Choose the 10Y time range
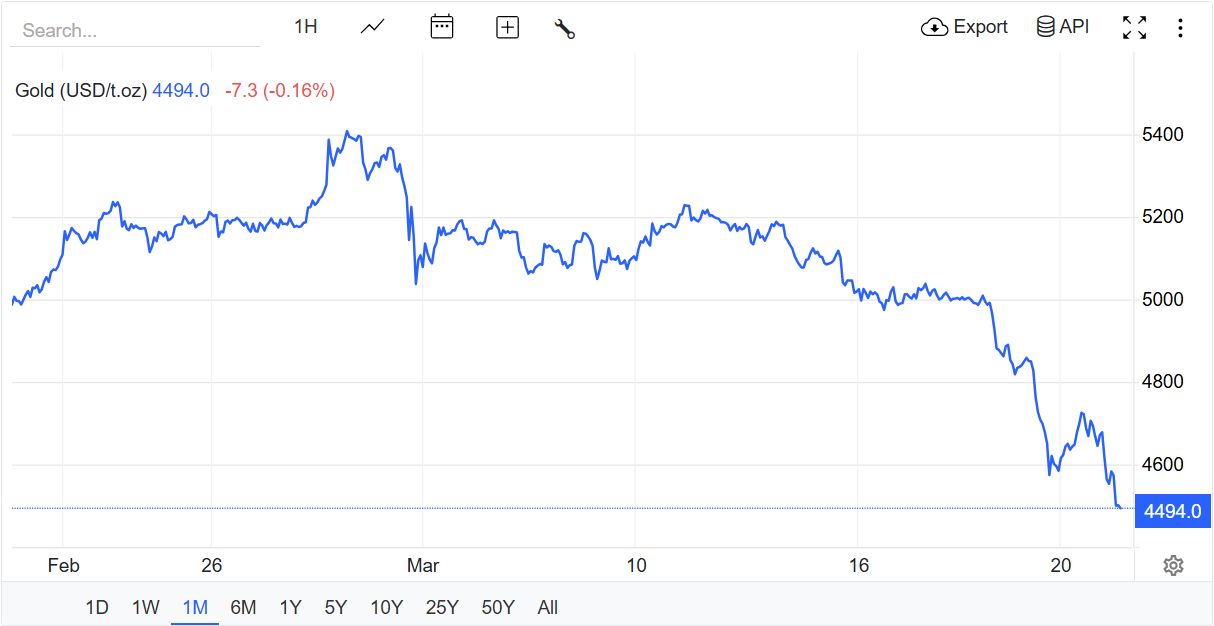 coord(386,607)
